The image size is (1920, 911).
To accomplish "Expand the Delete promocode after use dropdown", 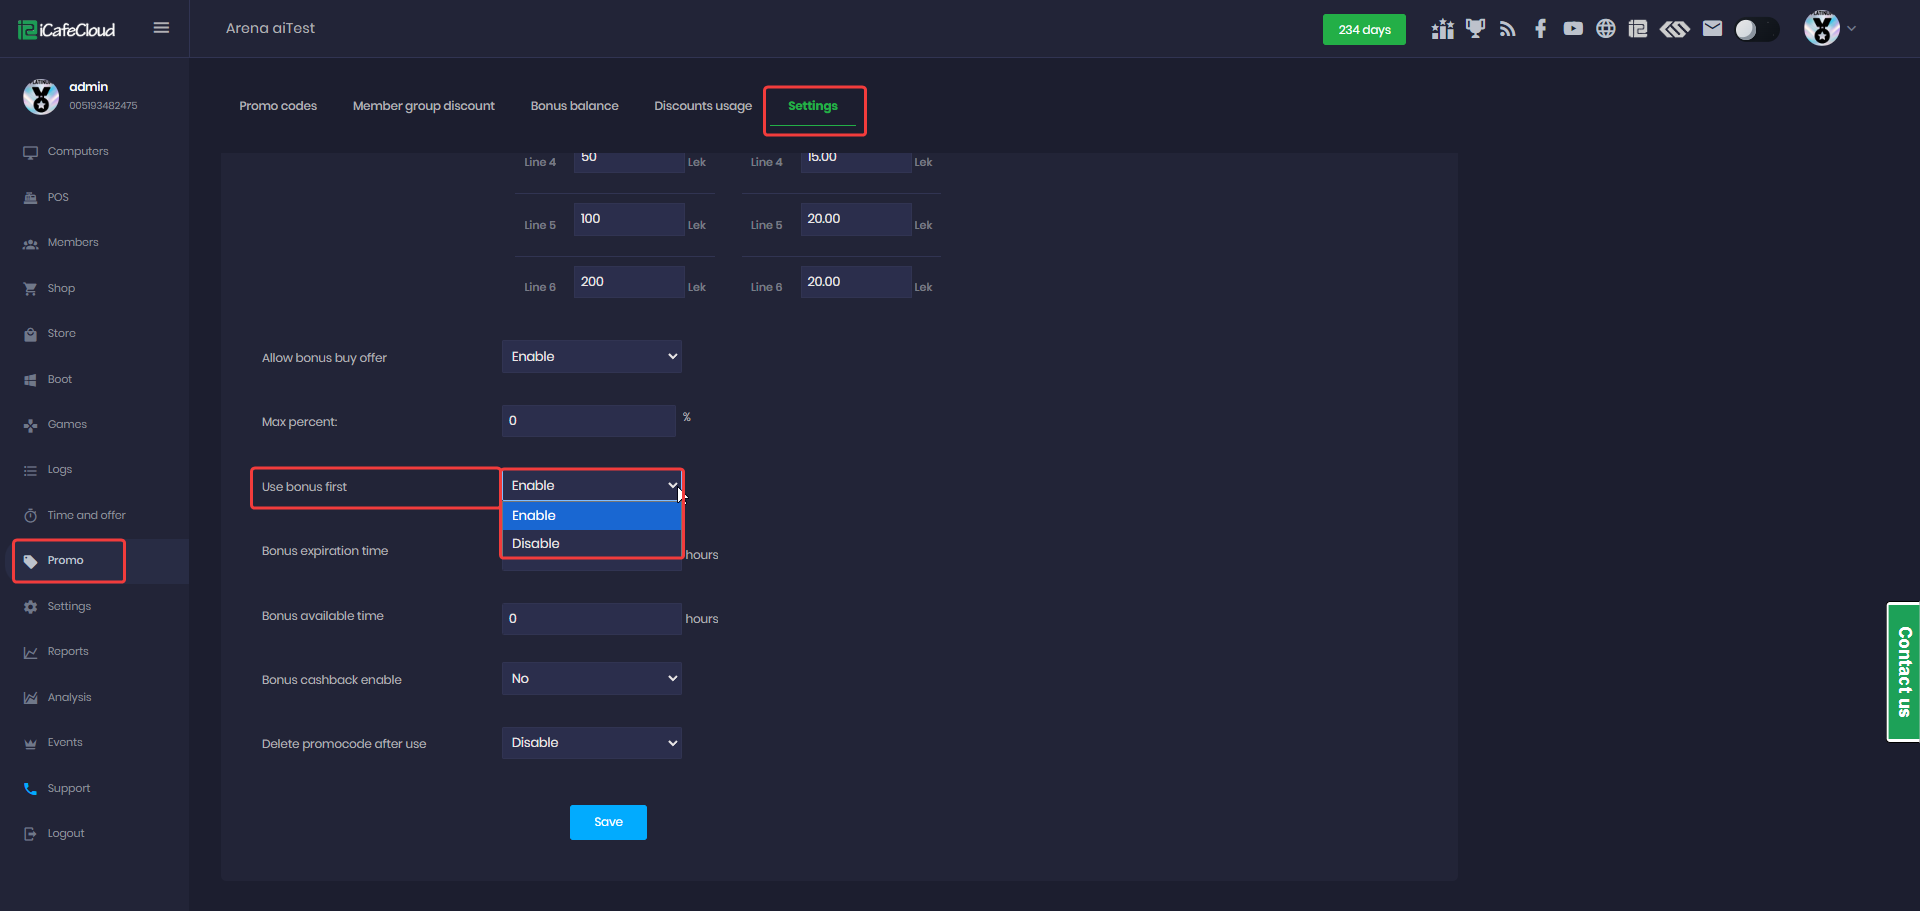I will tap(591, 743).
